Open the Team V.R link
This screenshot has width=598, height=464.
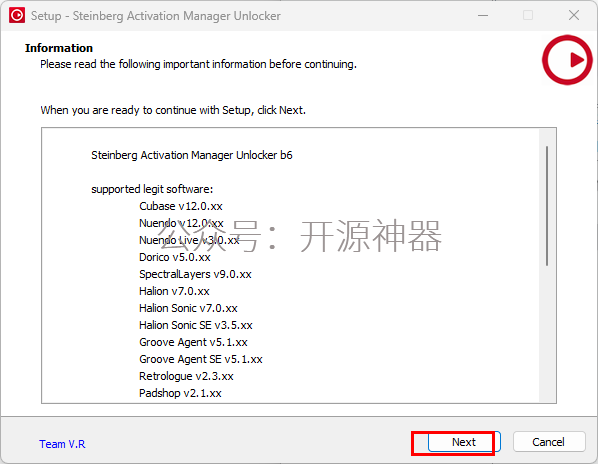[x=62, y=444]
